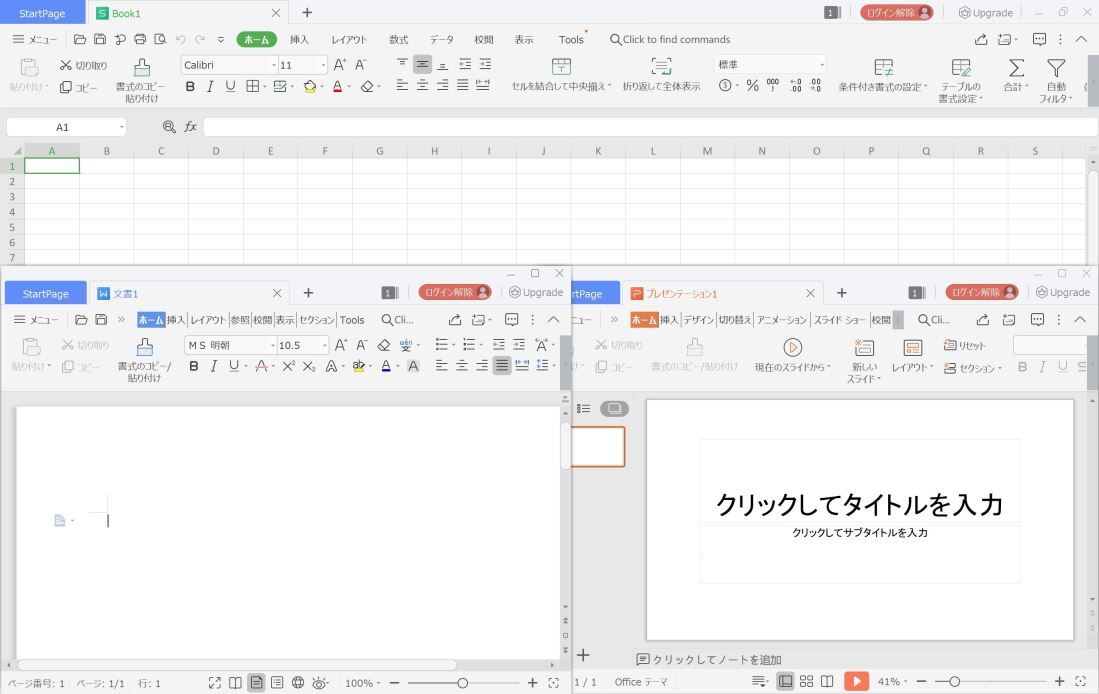Click the percent style icon in spreadsheet
1099x694 pixels.
(752, 86)
